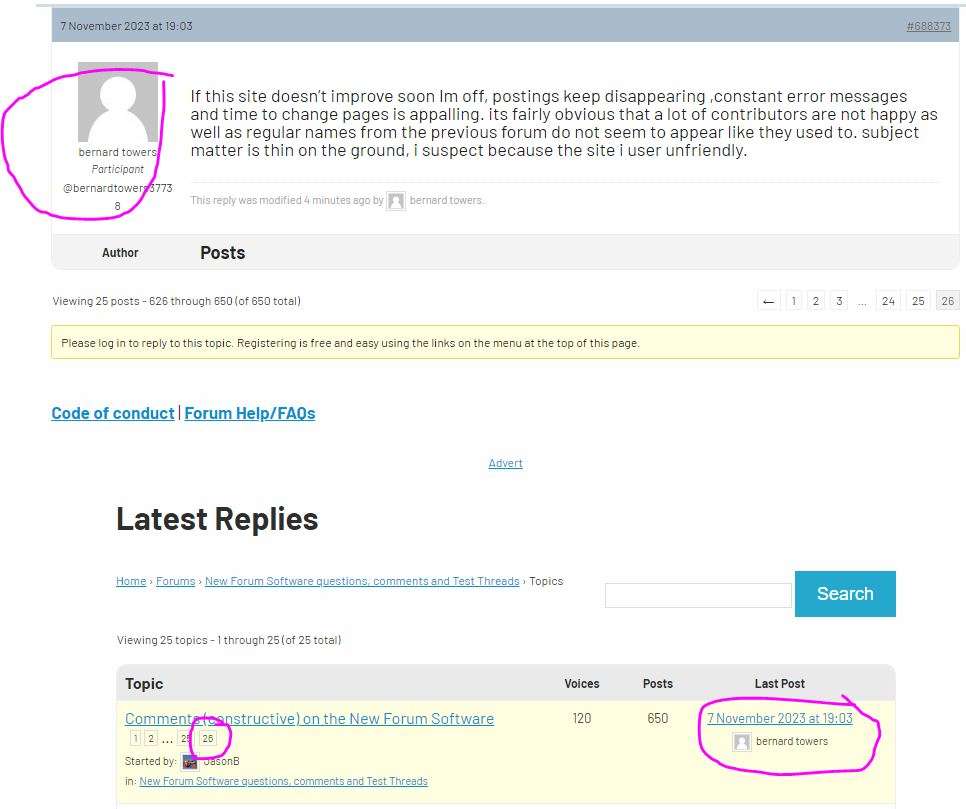Click the 'Please log in to reply' notice
Viewport: 966px width, 809px height.
505,343
